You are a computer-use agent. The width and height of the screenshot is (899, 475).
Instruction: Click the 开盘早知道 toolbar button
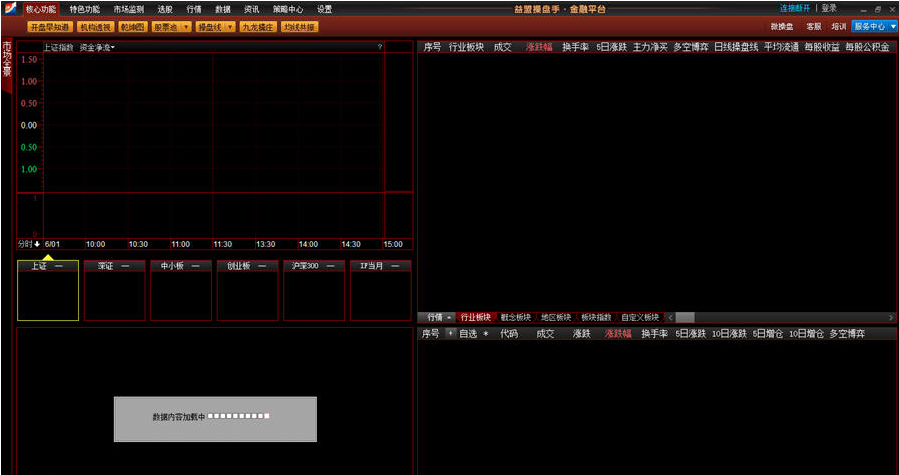(x=49, y=27)
